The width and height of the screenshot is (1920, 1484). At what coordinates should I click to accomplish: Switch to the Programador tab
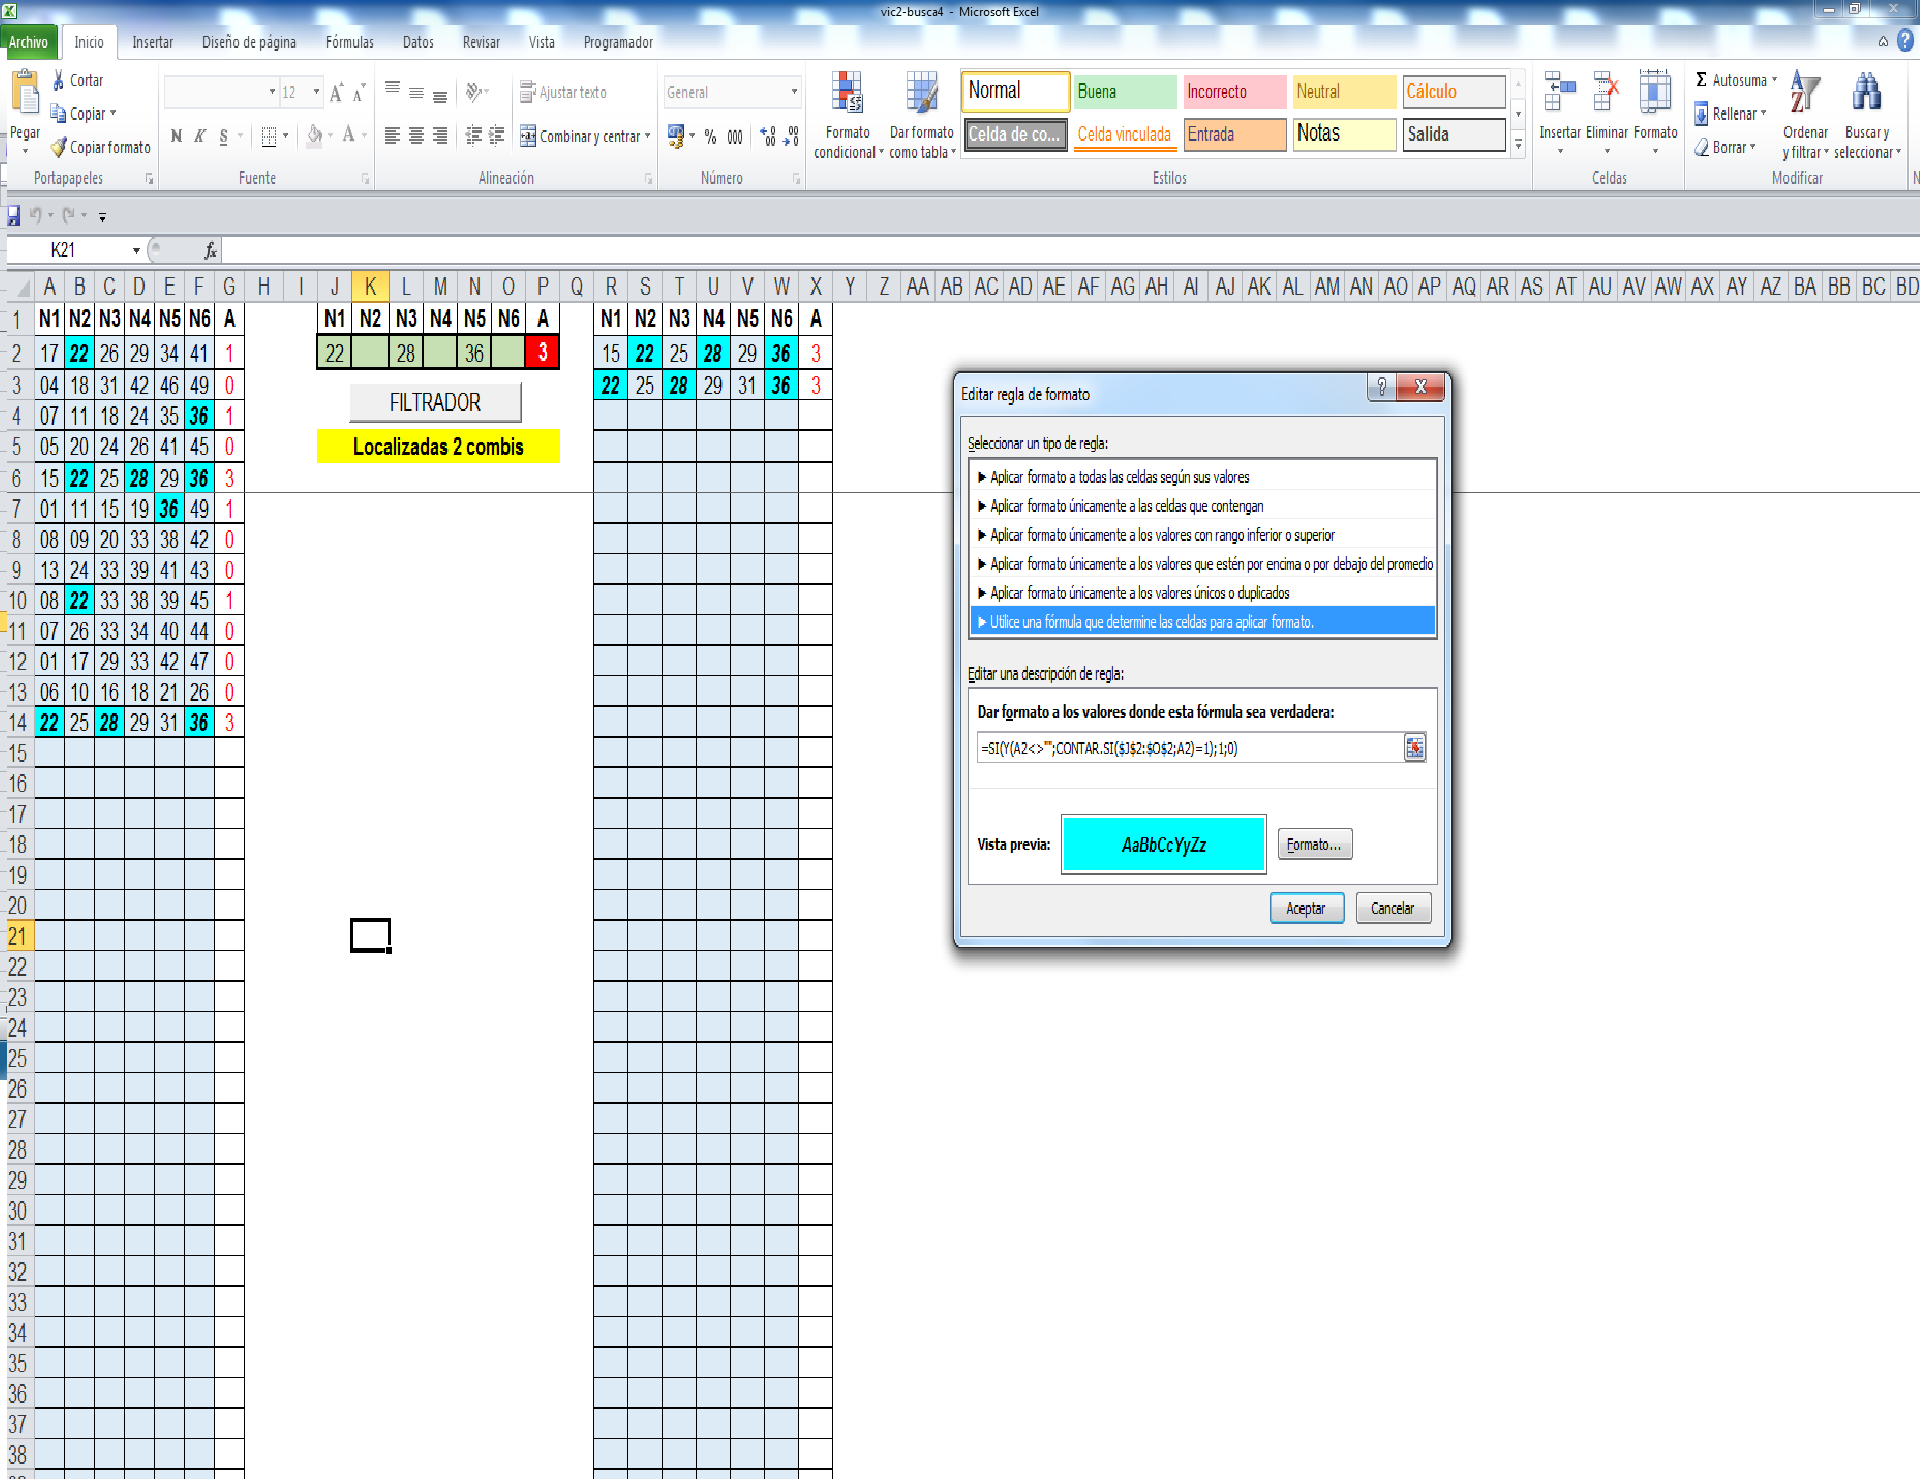pos(618,42)
